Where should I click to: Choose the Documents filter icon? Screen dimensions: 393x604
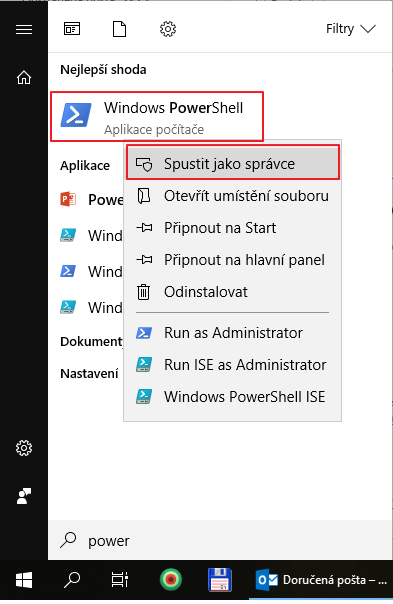[x=119, y=29]
